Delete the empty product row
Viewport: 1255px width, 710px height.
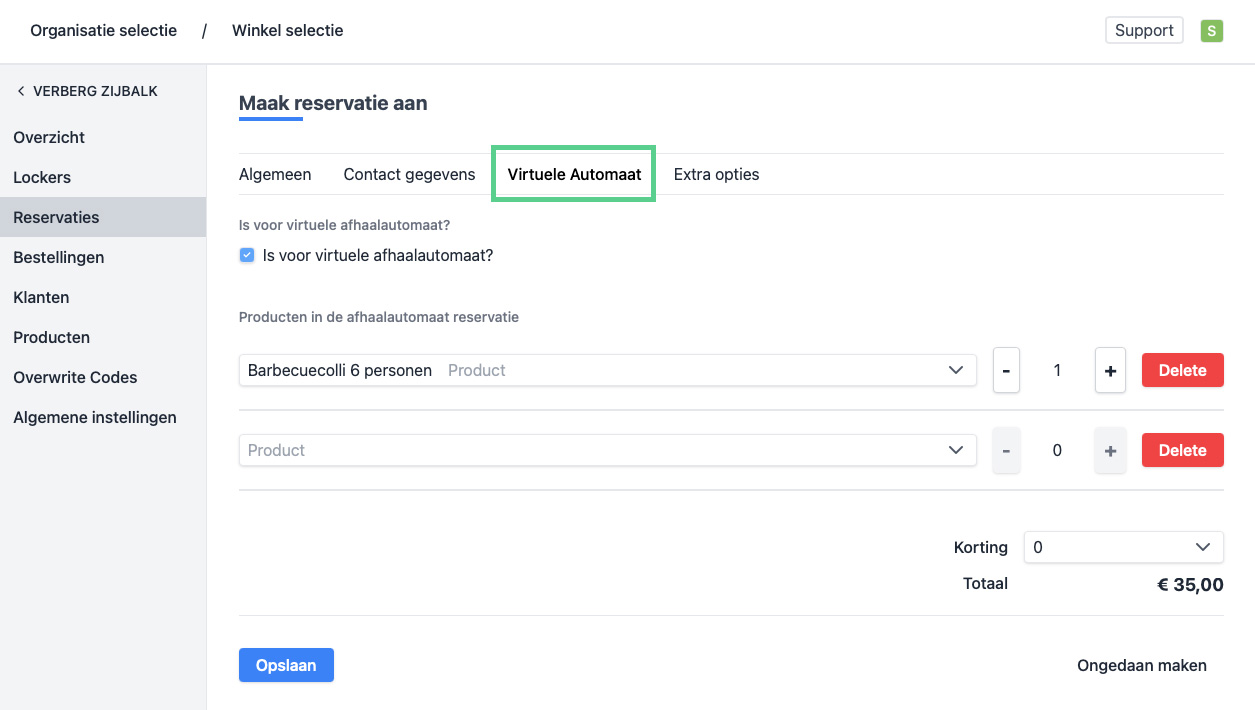coord(1182,450)
